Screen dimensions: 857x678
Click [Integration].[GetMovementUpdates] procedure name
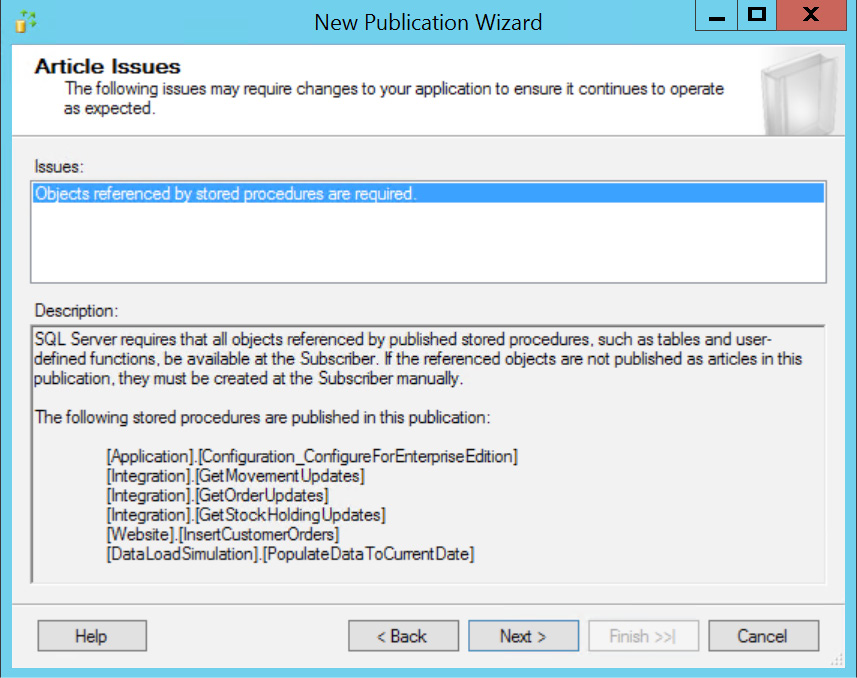pos(235,476)
